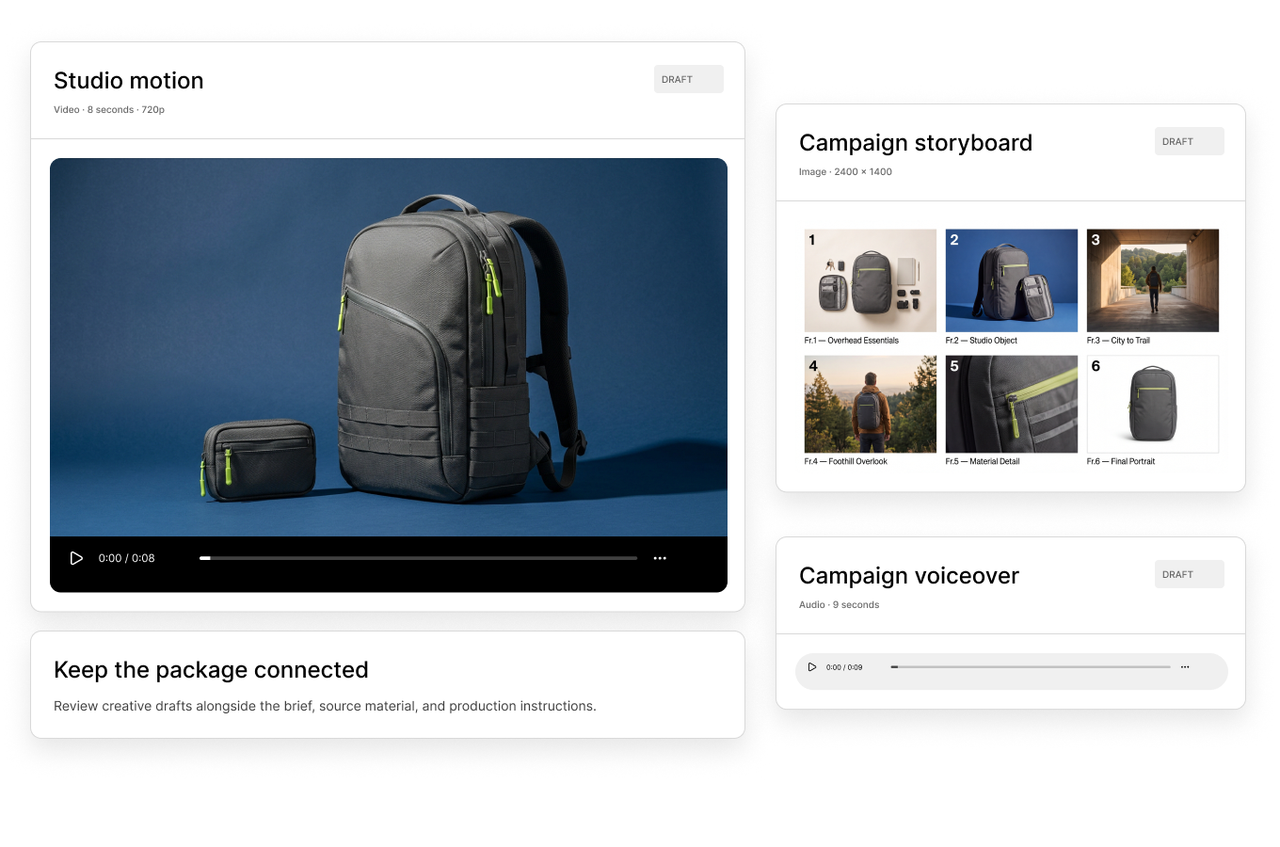
Task: Click the backpack video preview frame
Action: (389, 347)
